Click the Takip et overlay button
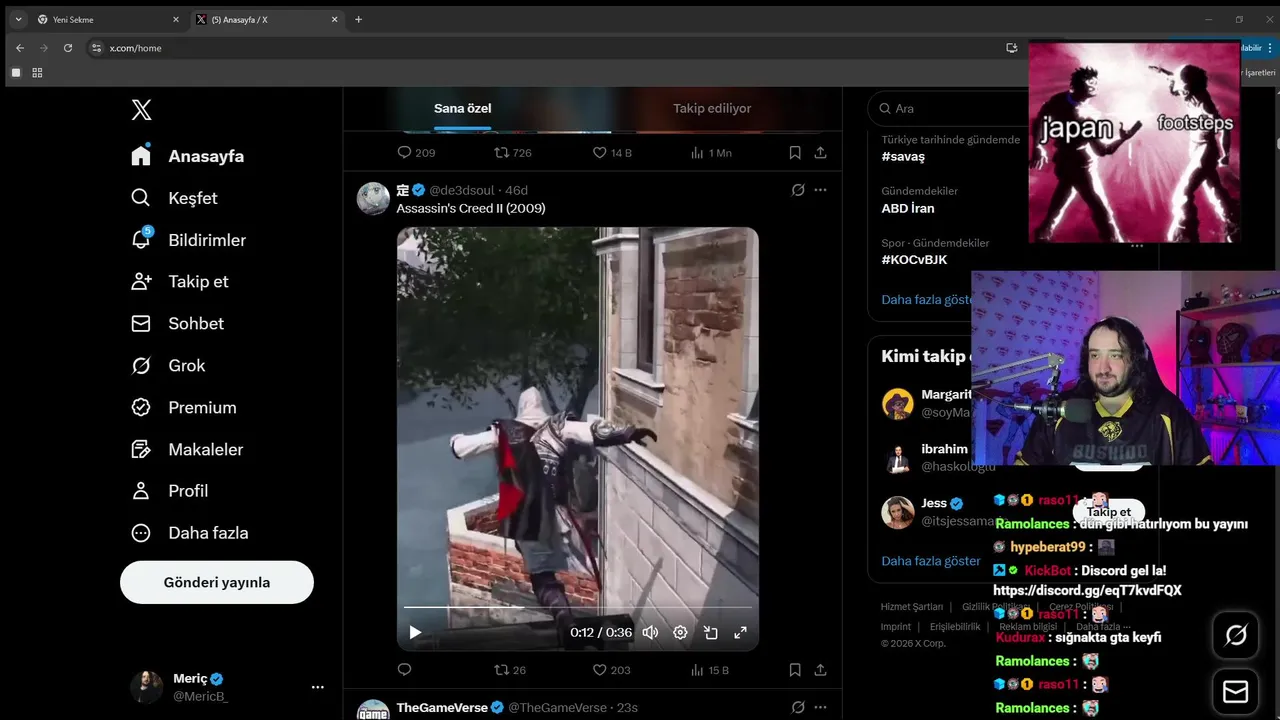This screenshot has height=720, width=1280. 1109,512
